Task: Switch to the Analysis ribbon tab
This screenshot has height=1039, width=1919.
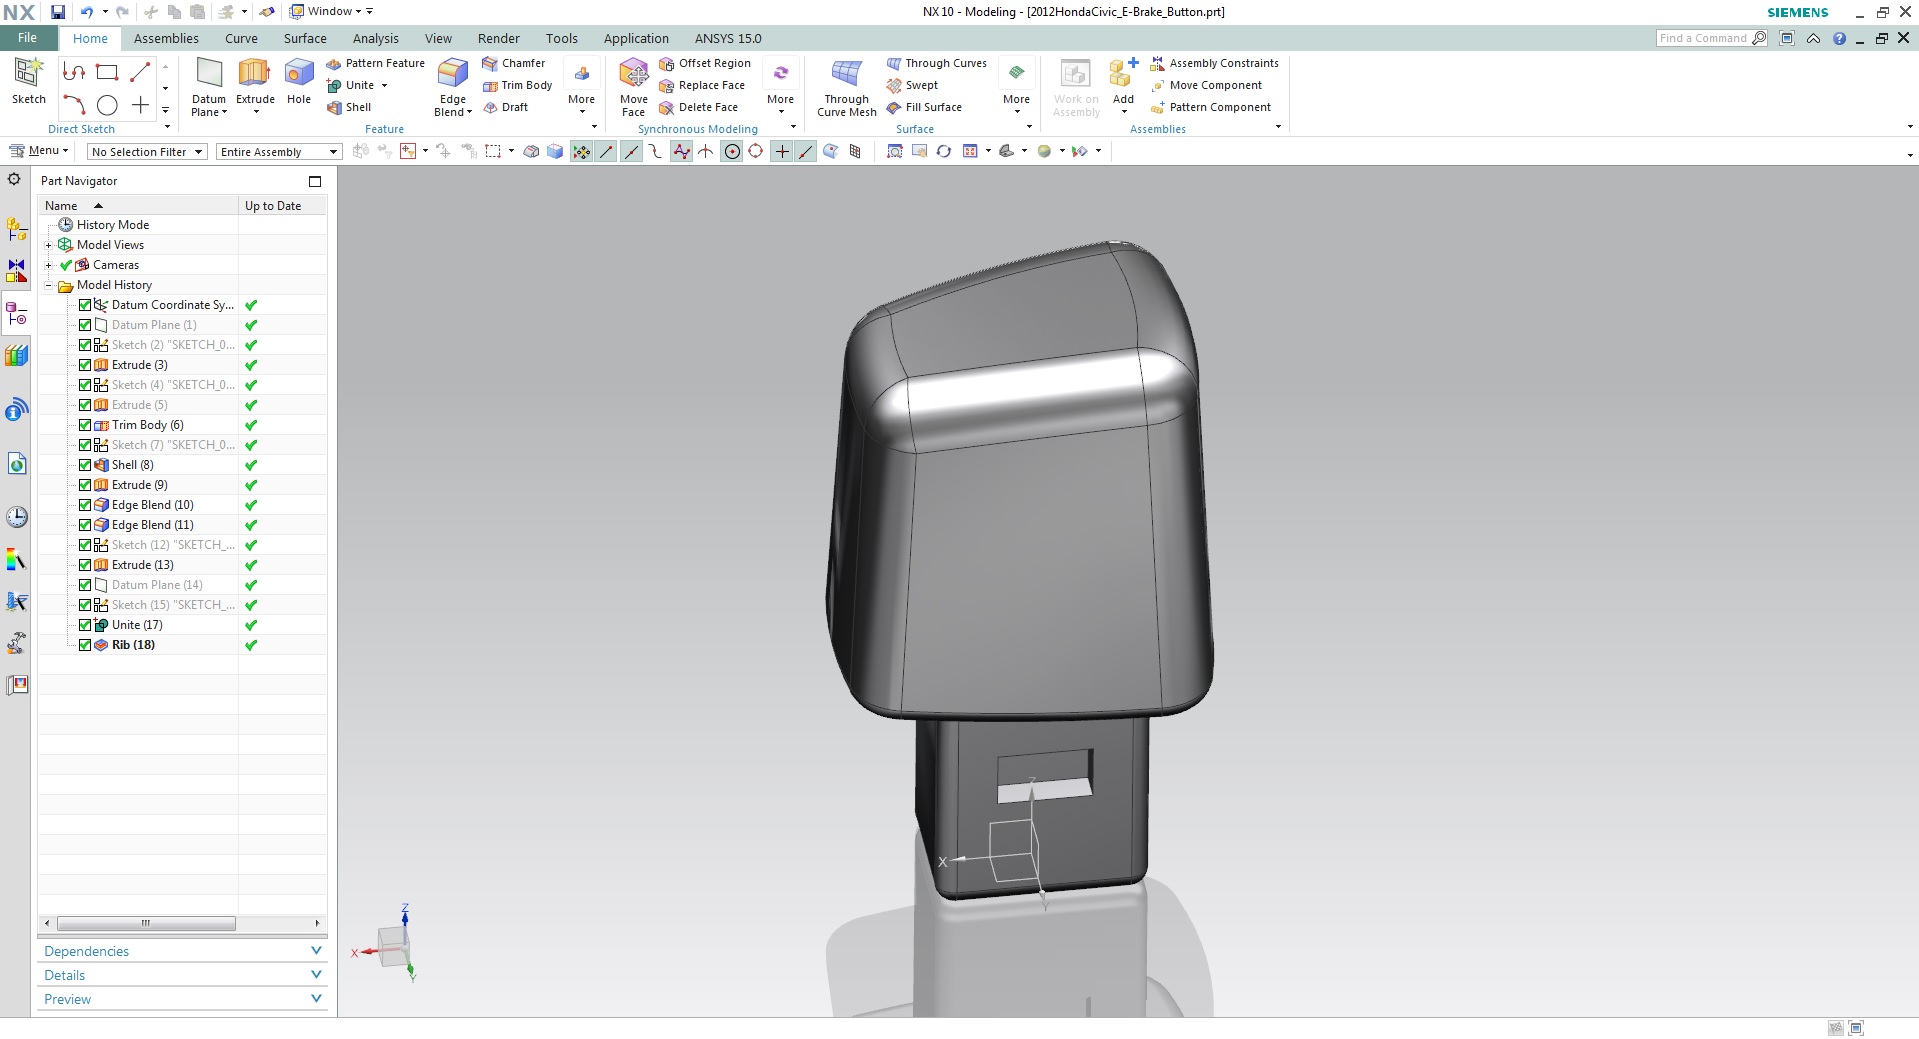Action: click(375, 38)
